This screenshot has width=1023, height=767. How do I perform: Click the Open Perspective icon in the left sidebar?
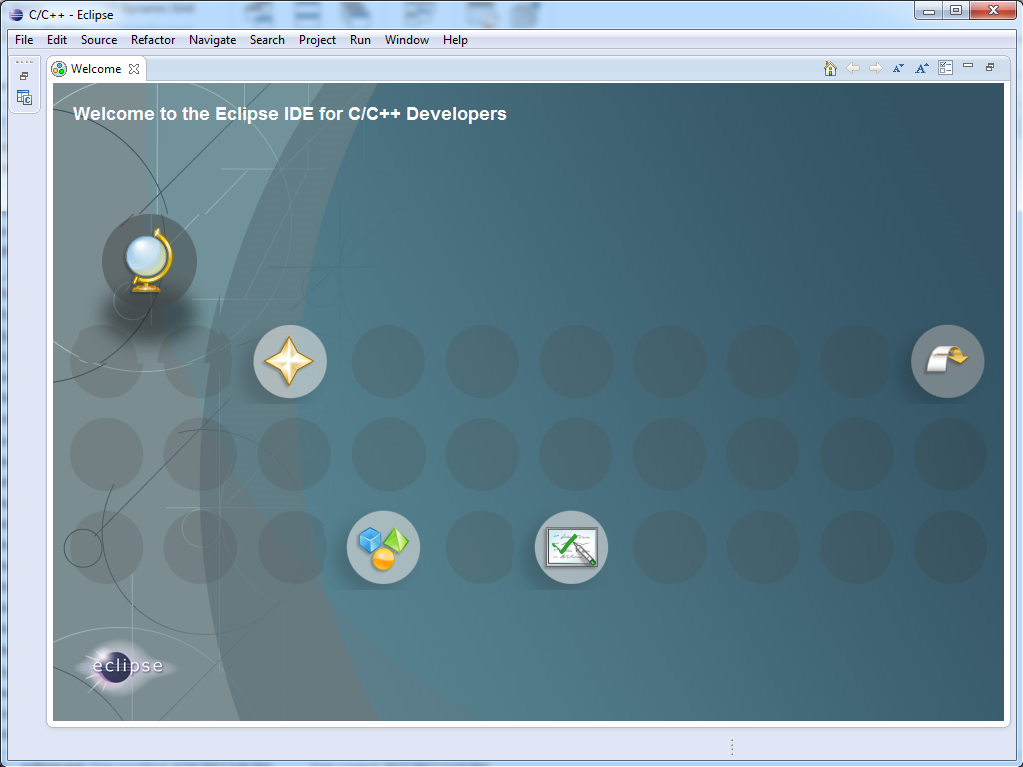tap(24, 75)
